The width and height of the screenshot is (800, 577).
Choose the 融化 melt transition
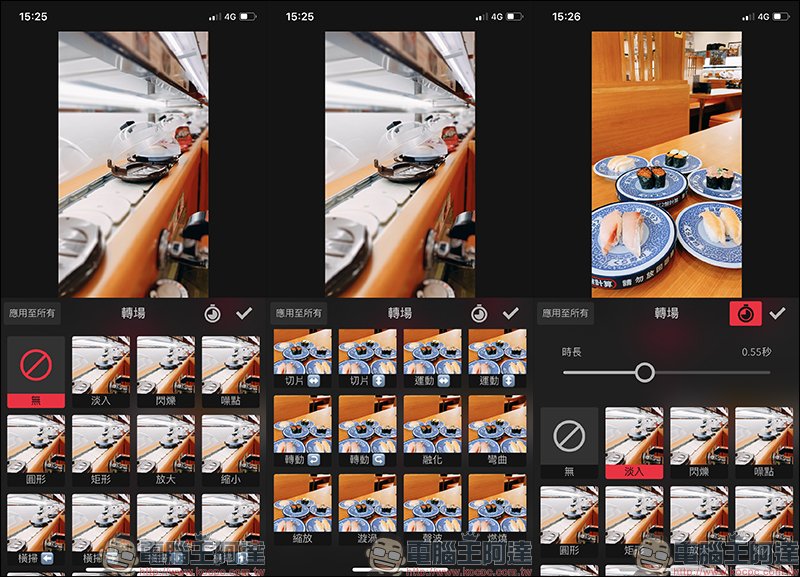tap(432, 430)
